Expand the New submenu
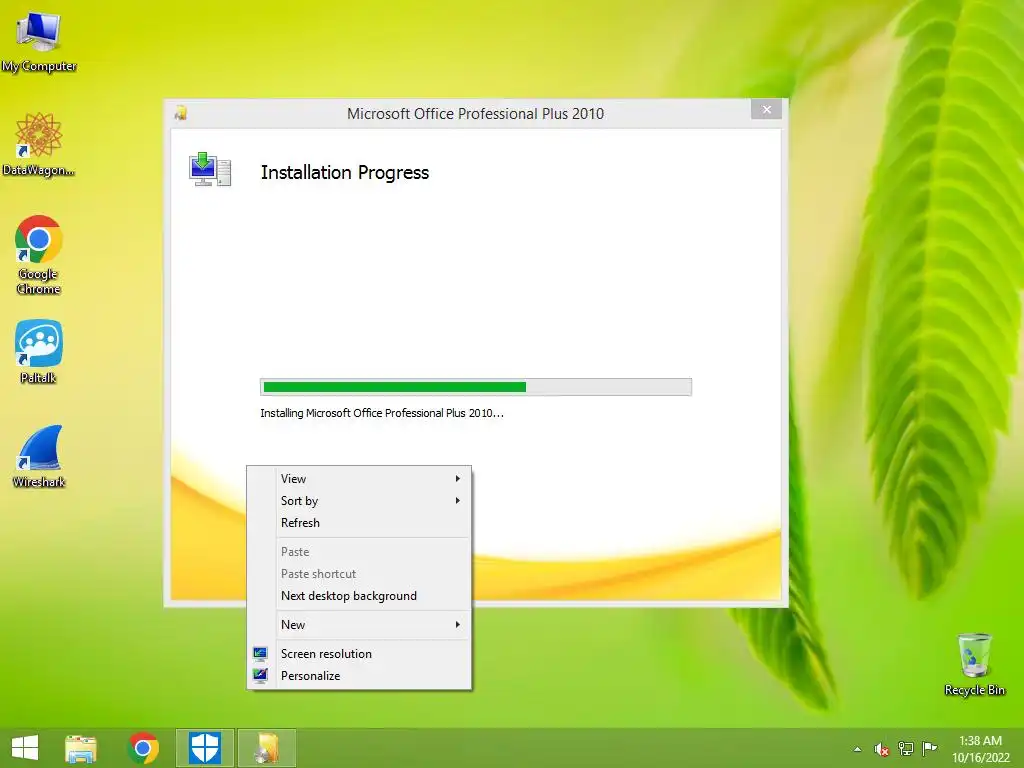This screenshot has height=768, width=1024. click(359, 625)
